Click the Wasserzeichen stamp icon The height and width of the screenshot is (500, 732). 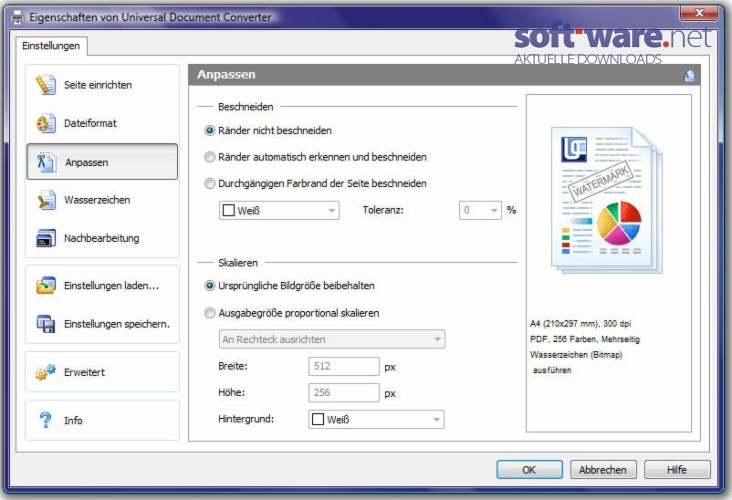click(46, 200)
